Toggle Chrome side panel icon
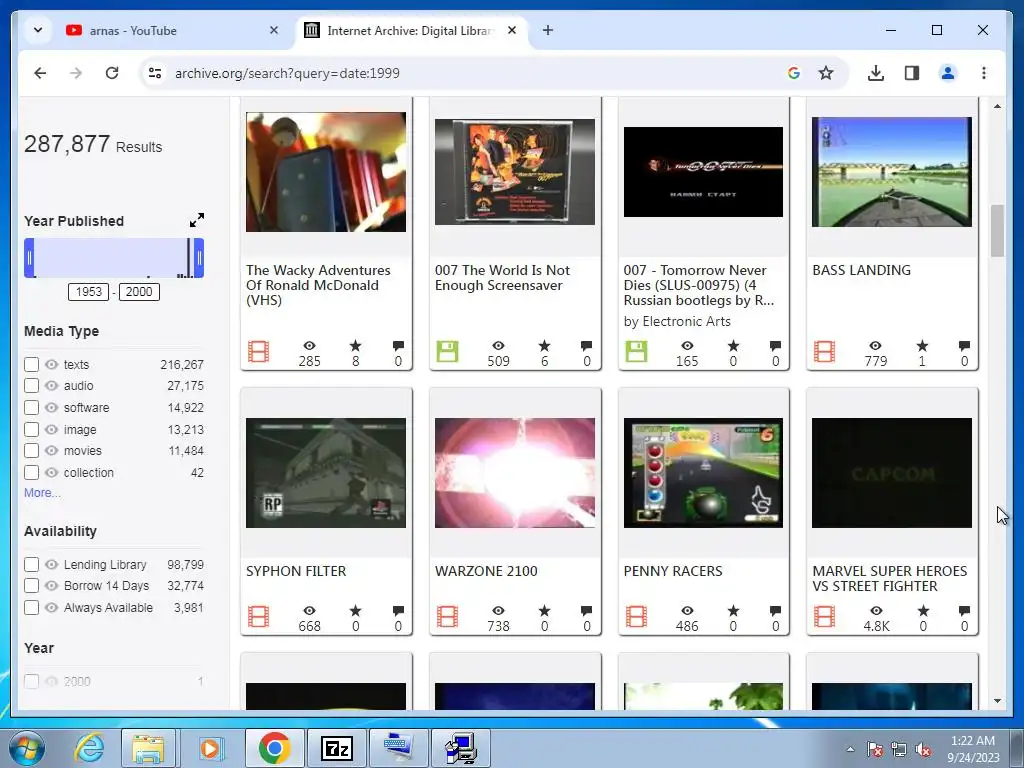 click(x=912, y=73)
